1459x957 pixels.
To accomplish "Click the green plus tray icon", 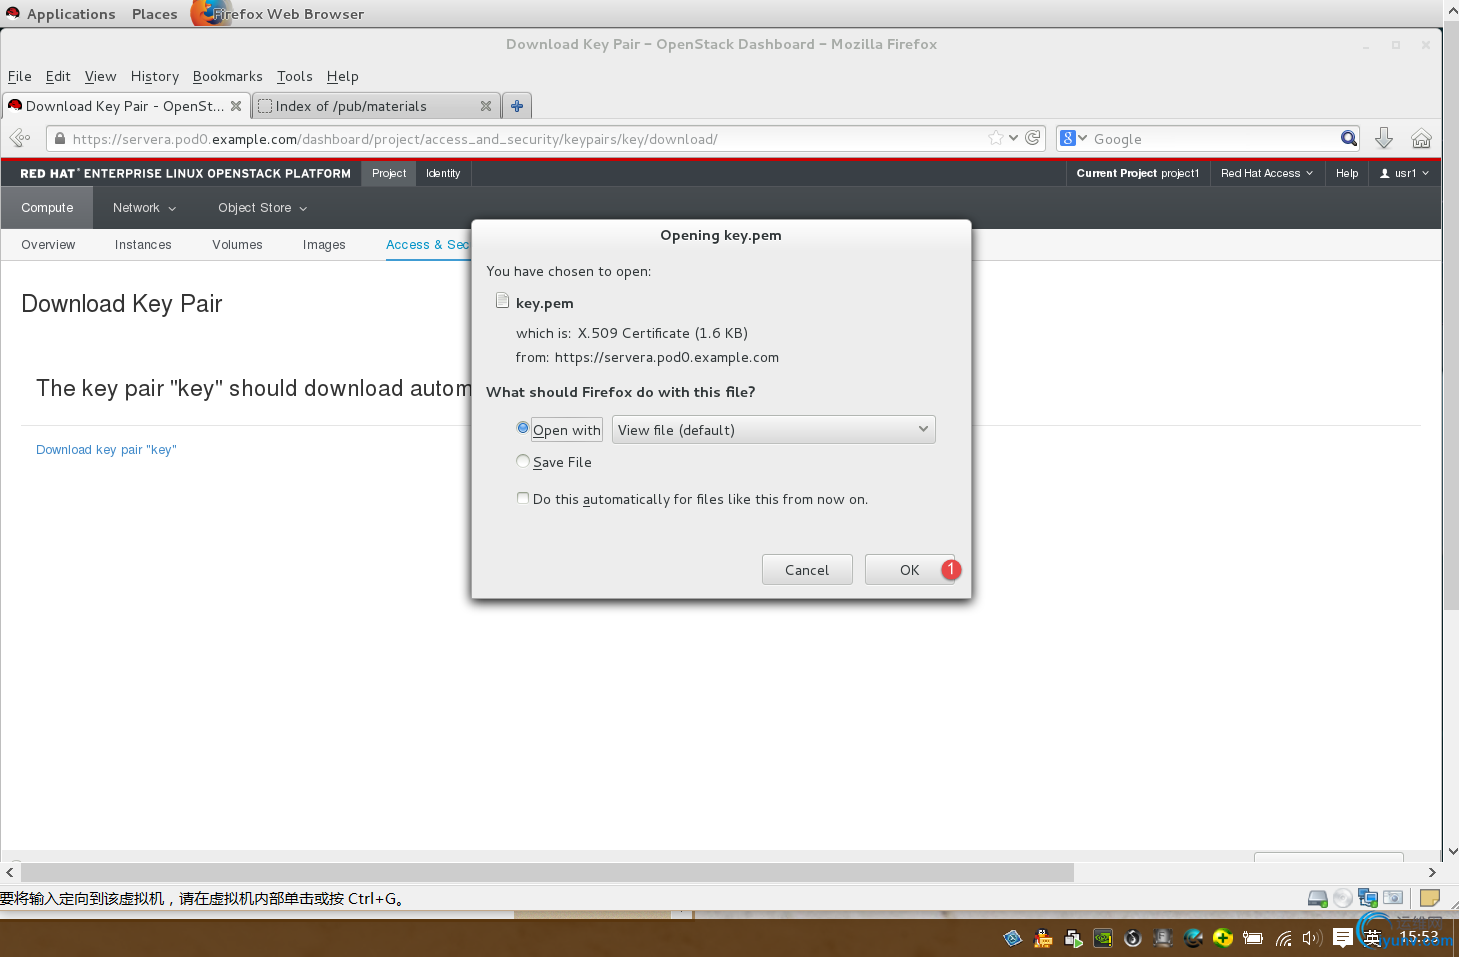I will 1223,938.
